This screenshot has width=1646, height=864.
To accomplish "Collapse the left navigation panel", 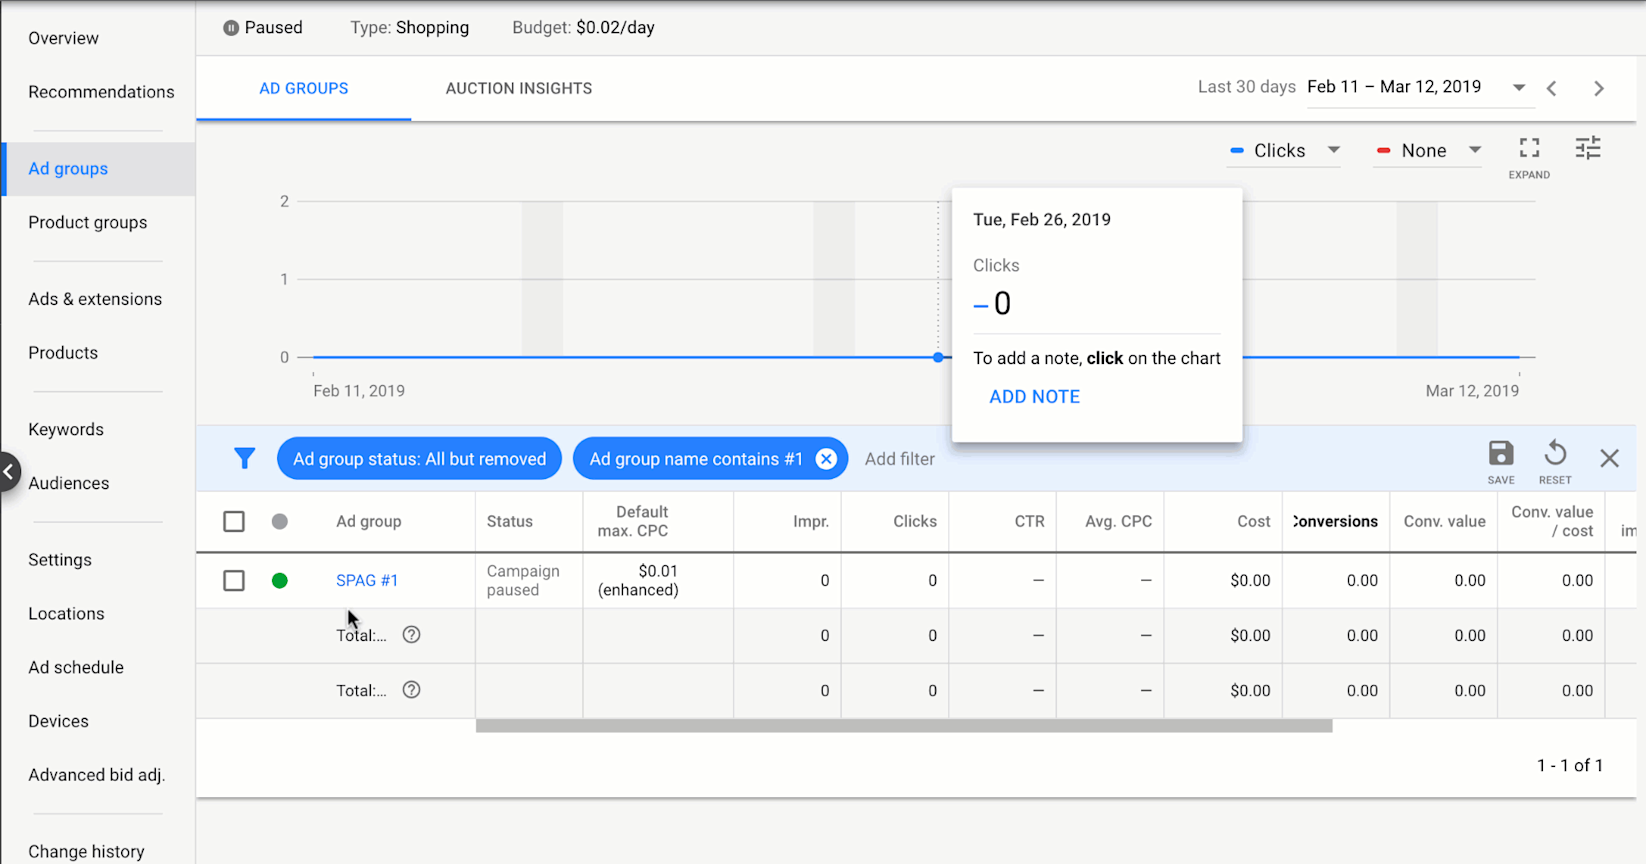I will (8, 472).
